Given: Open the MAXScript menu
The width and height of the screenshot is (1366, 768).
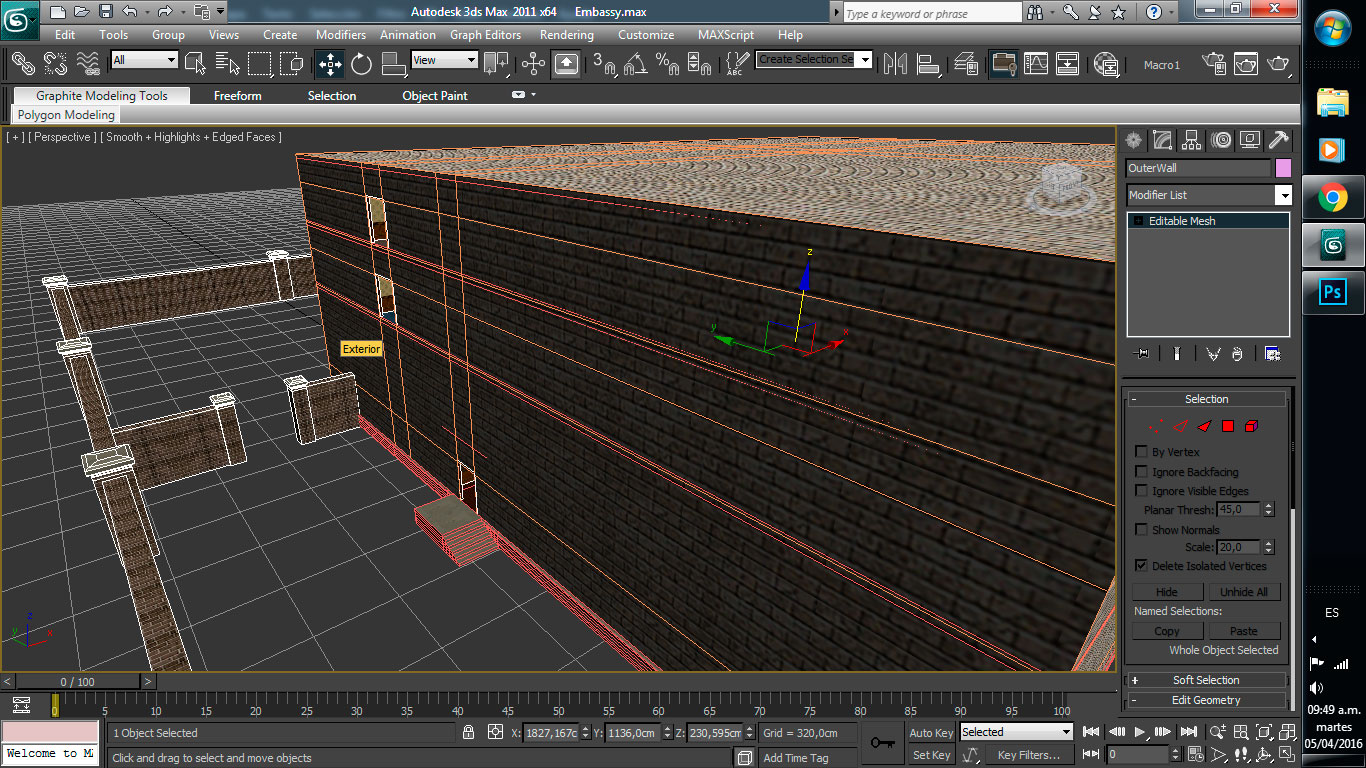Looking at the screenshot, I should click(x=726, y=34).
